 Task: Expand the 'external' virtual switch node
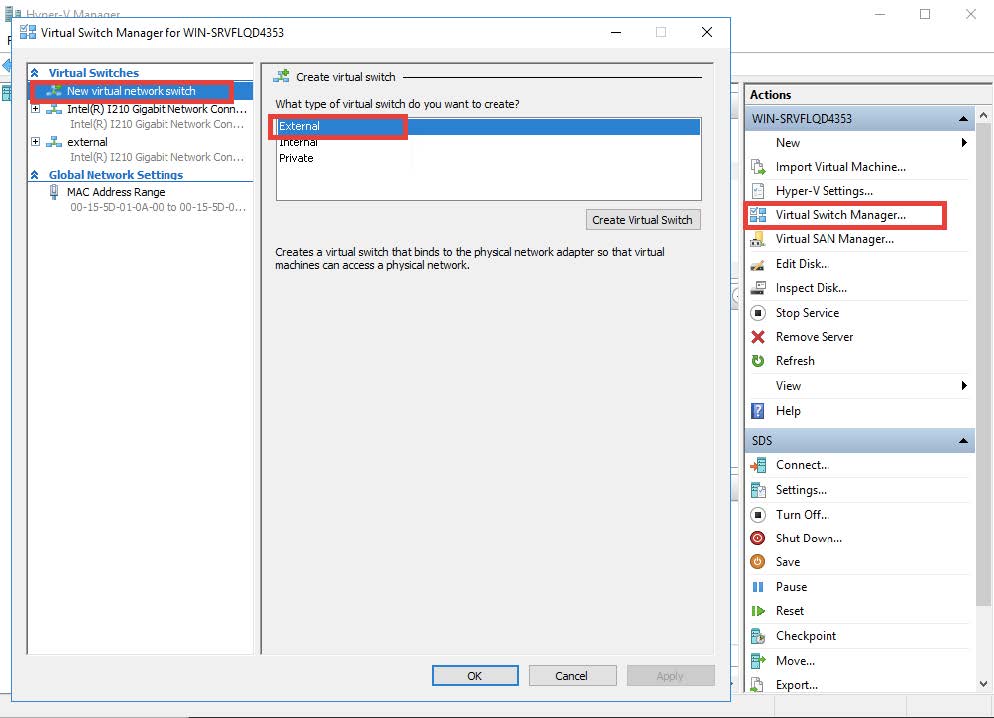point(36,142)
